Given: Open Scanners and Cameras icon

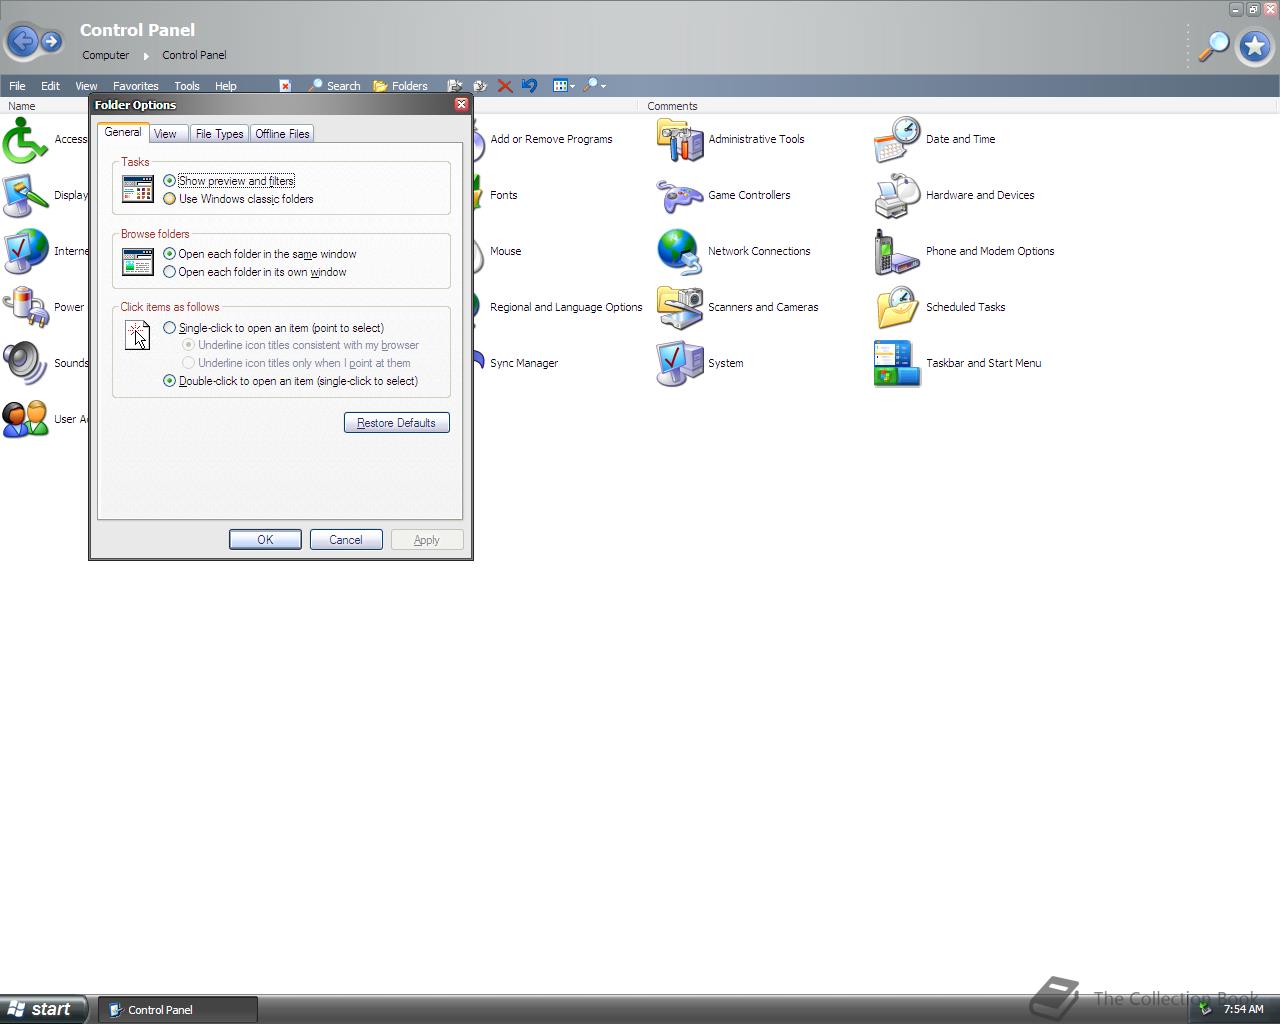Looking at the screenshot, I should (x=680, y=307).
